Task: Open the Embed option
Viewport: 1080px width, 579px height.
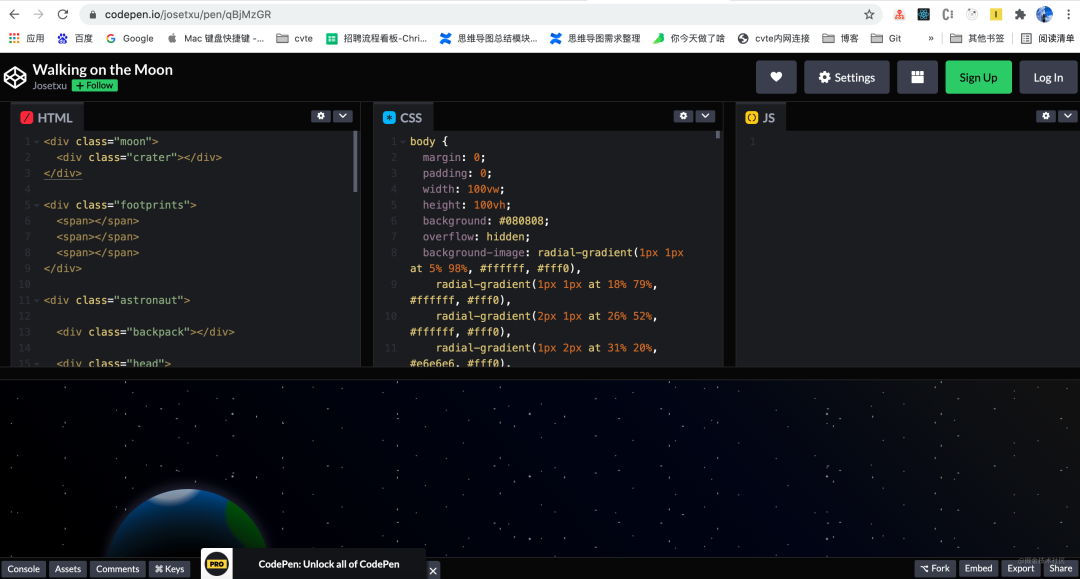Action: point(978,569)
